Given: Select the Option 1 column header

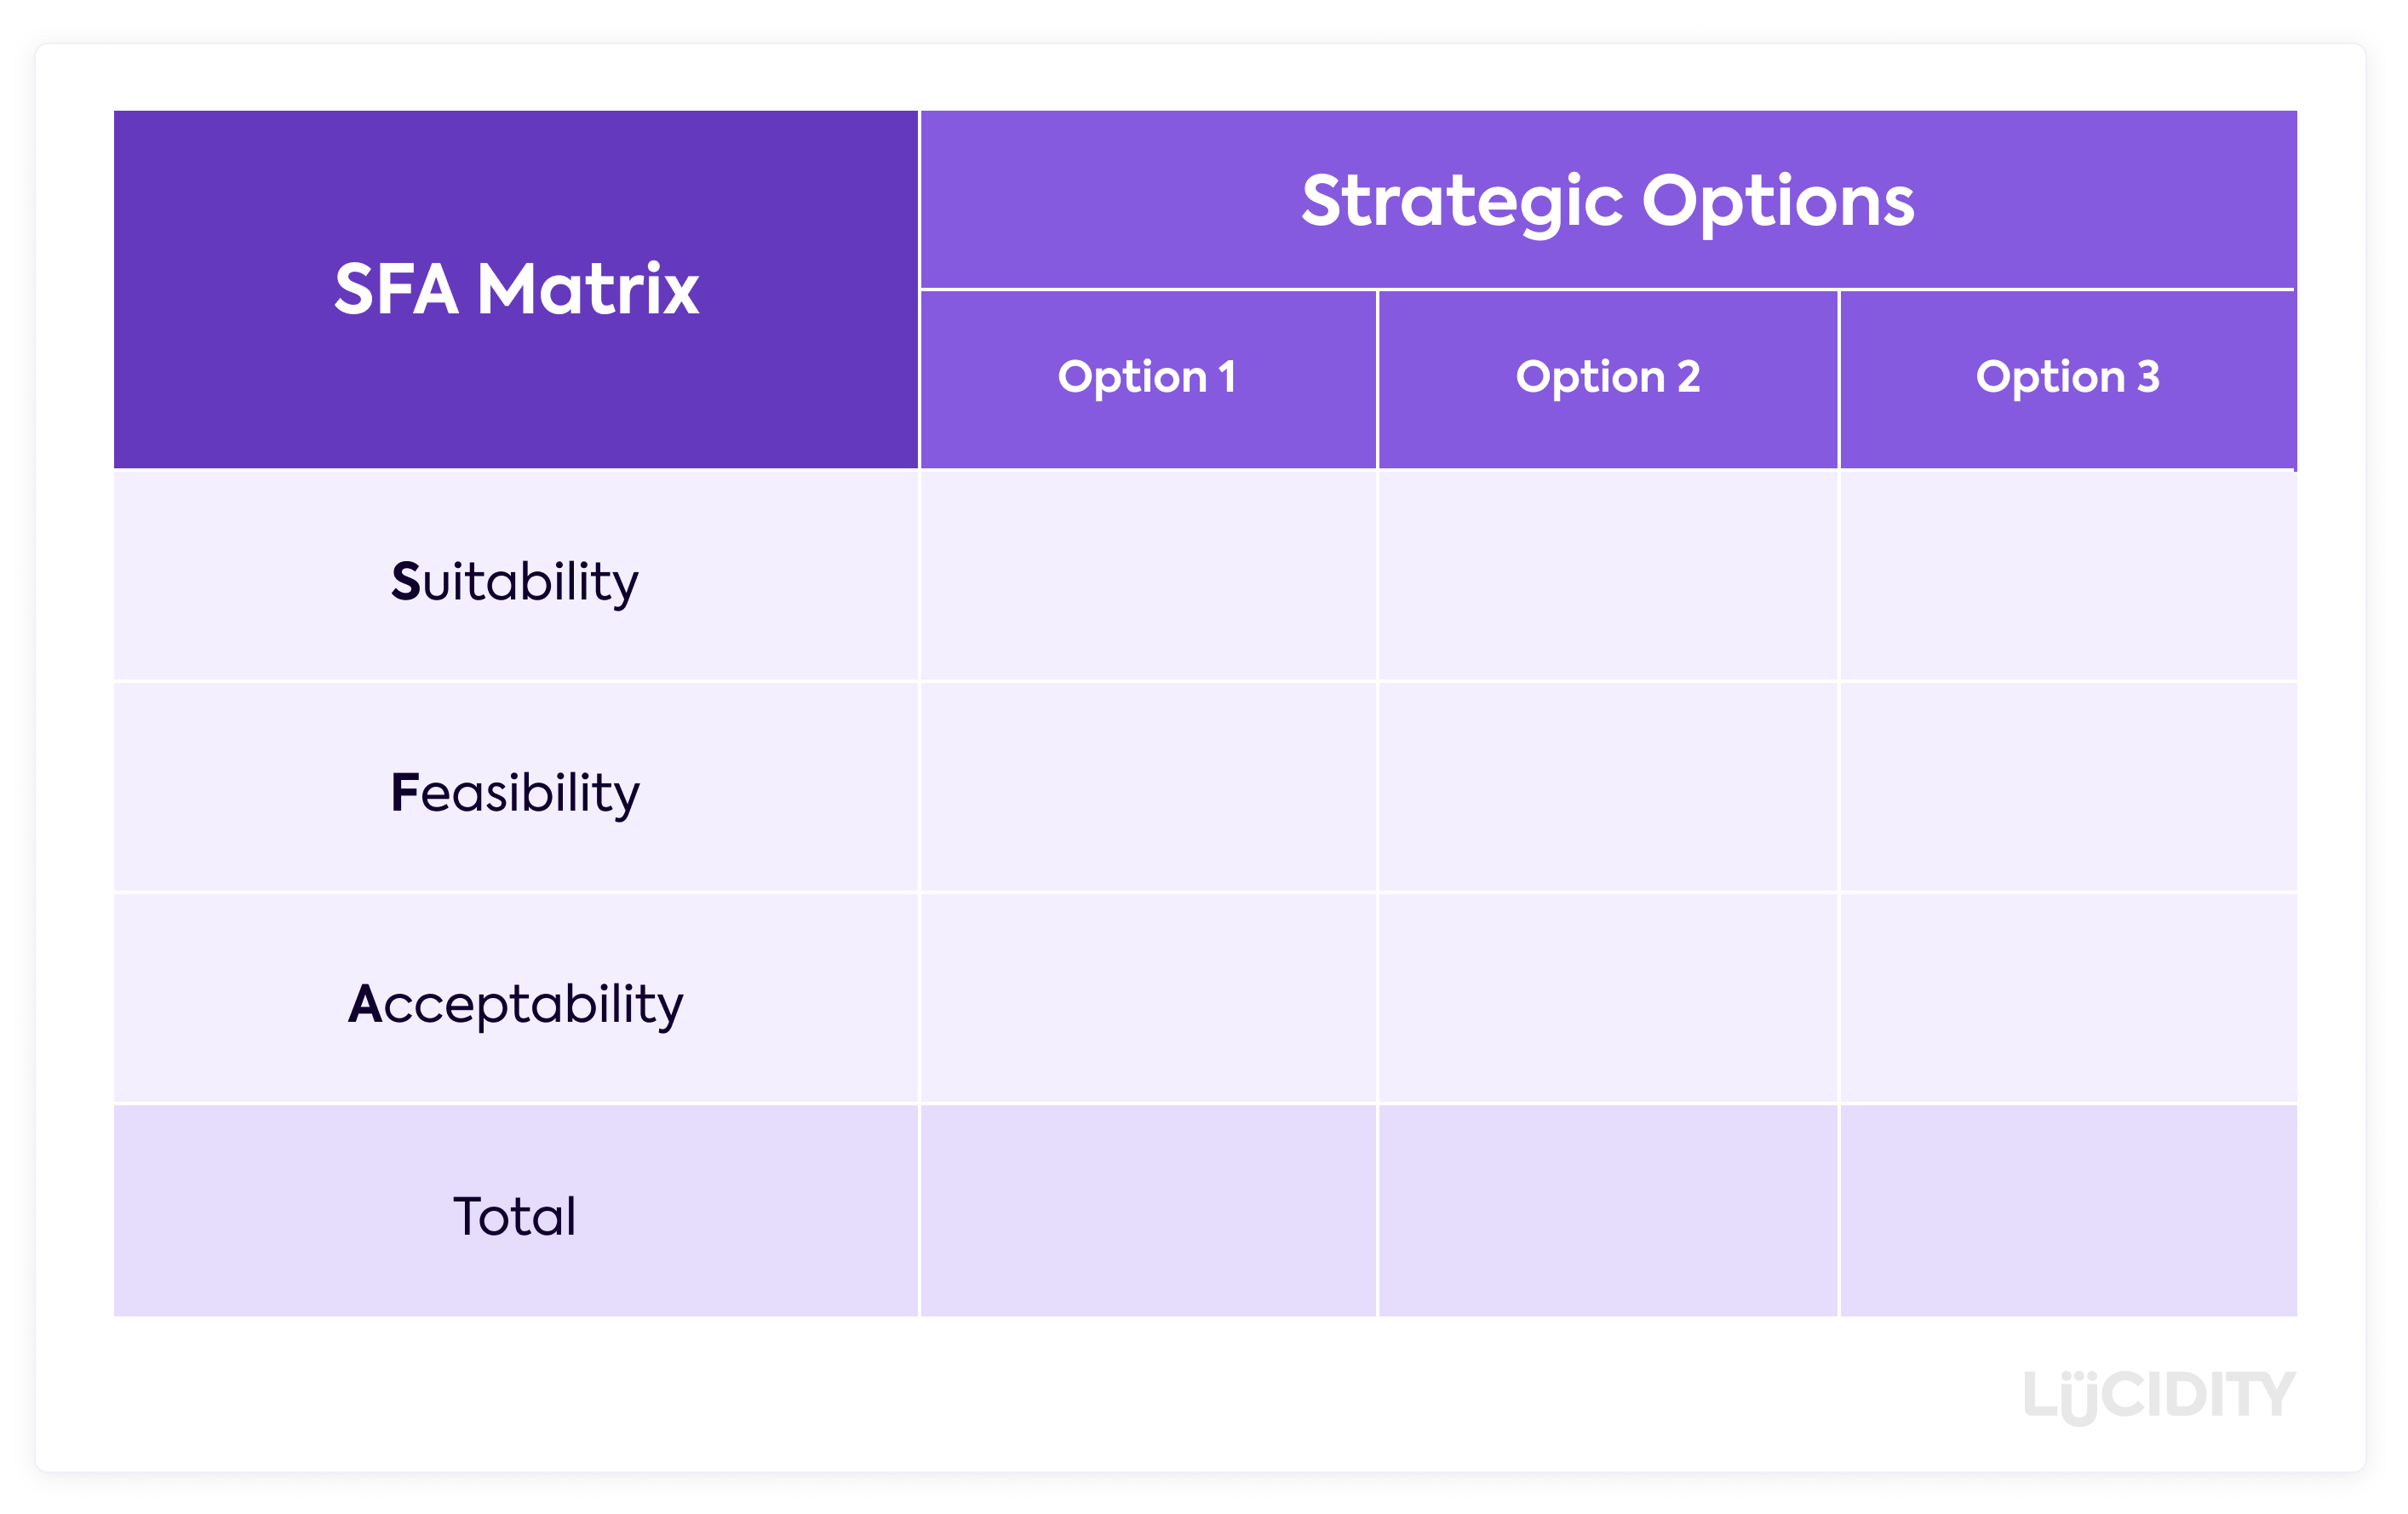Looking at the screenshot, I should click(1147, 378).
